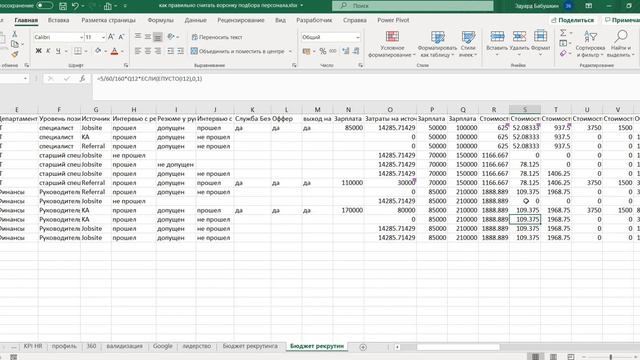Open Стили ячеек gallery
Image resolution: width=640 pixels, height=360 pixels.
tap(468, 44)
